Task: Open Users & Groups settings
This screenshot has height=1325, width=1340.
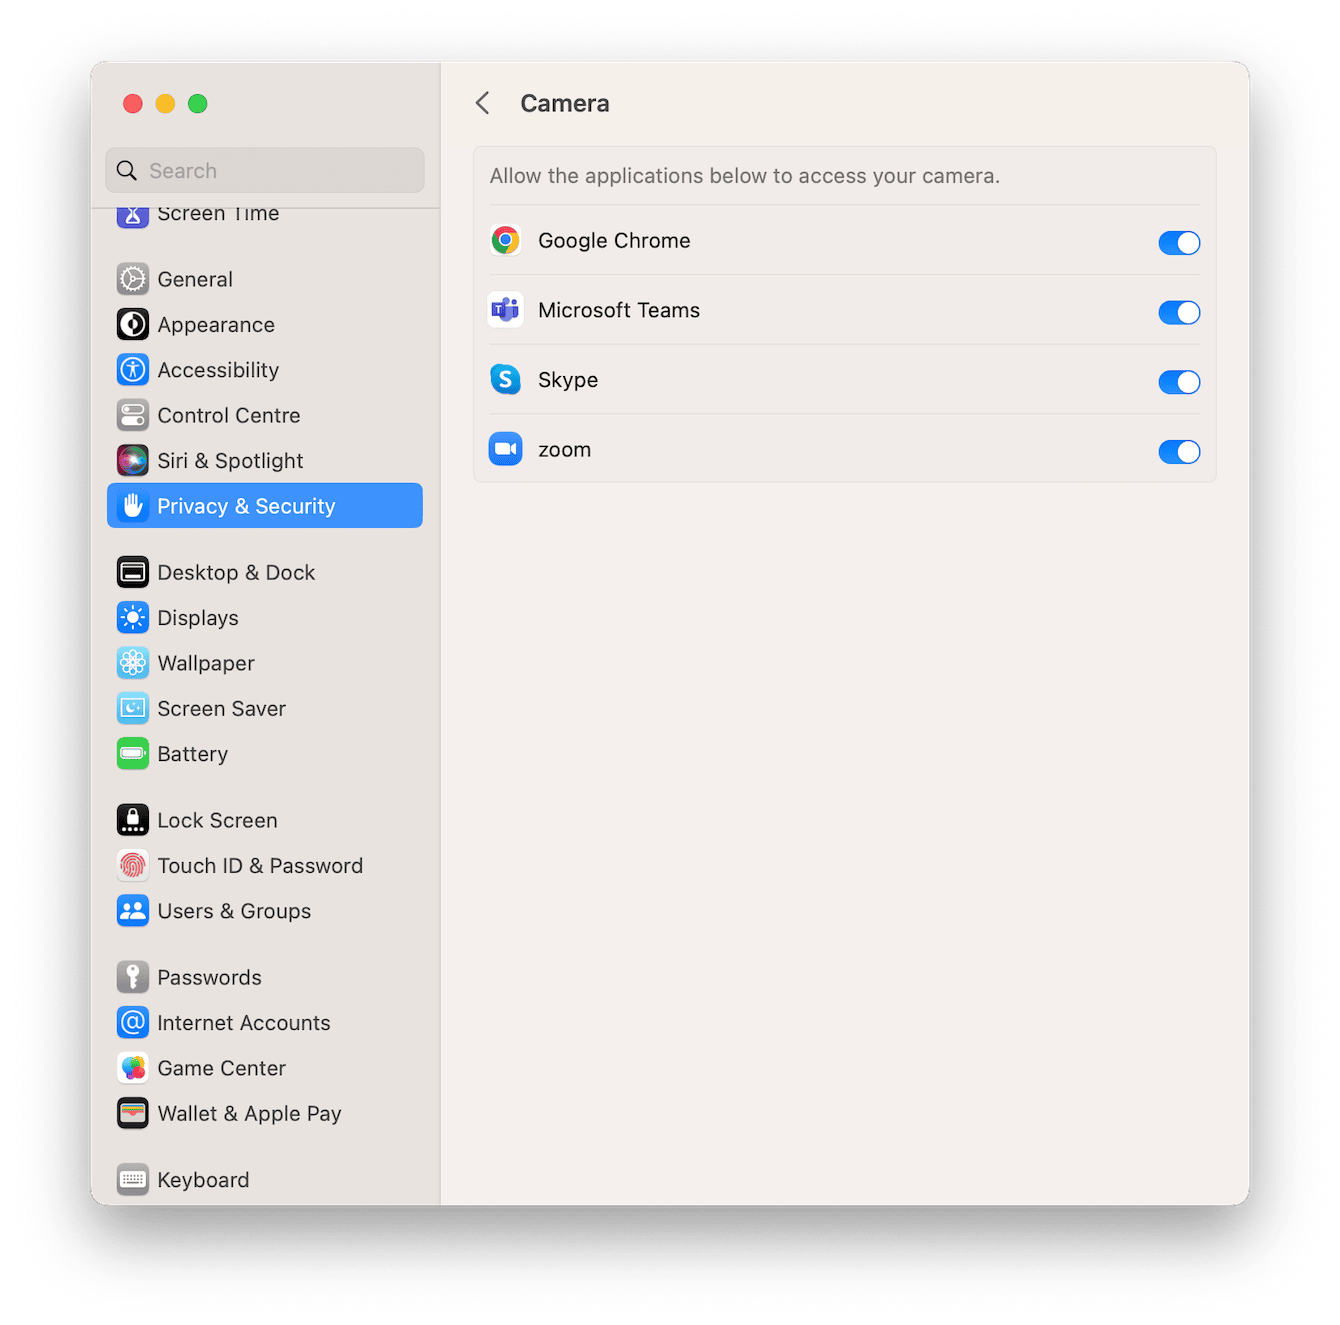Action: pos(234,910)
